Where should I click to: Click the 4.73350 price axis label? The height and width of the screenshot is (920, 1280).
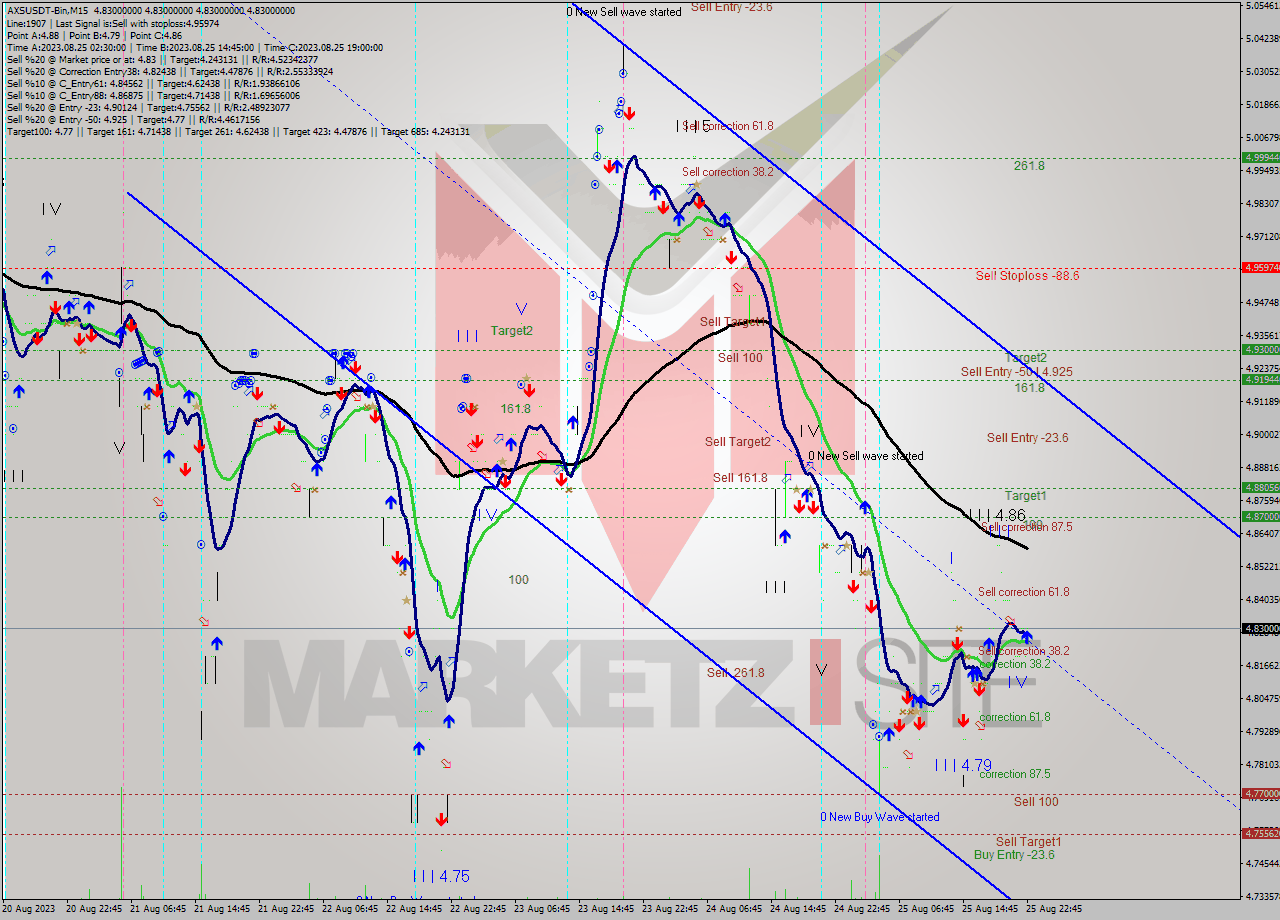click(1262, 896)
